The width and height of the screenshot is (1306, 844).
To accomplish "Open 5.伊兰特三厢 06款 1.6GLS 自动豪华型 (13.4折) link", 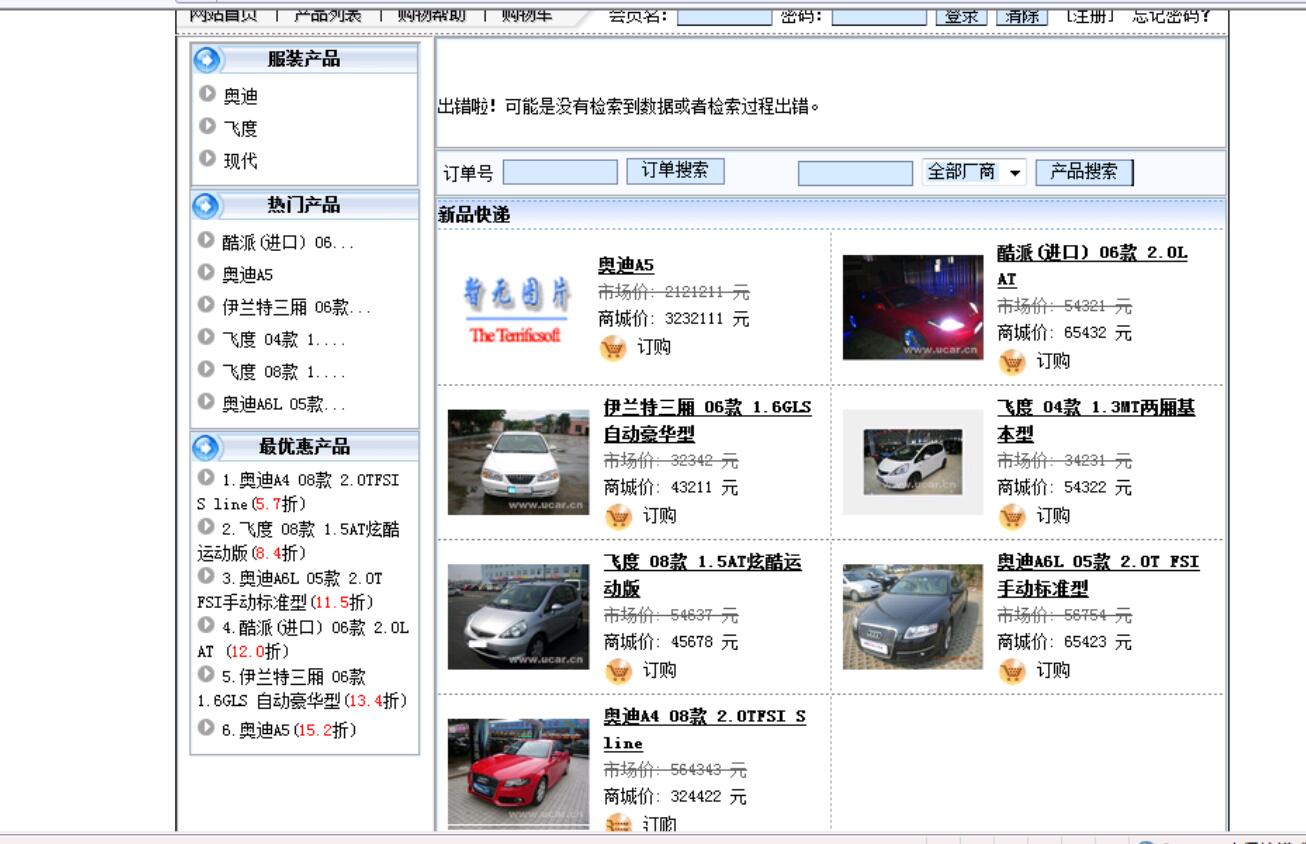I will pyautogui.click(x=302, y=689).
